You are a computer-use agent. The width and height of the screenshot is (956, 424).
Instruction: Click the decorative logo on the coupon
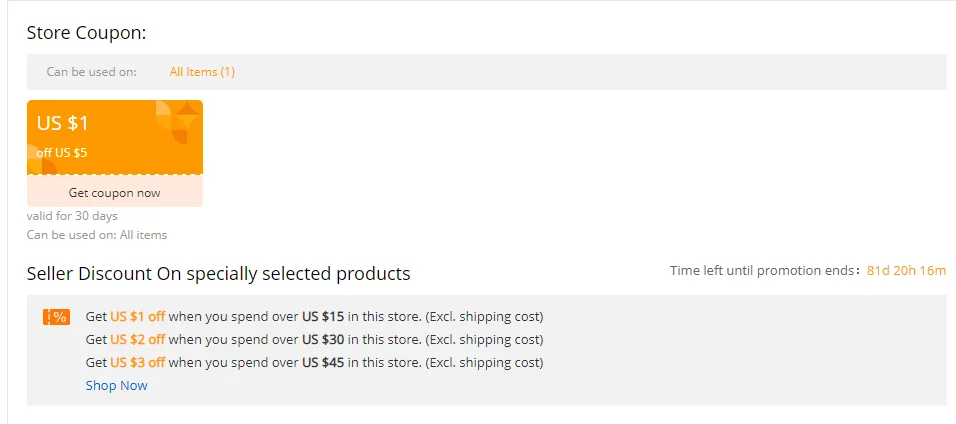[177, 121]
